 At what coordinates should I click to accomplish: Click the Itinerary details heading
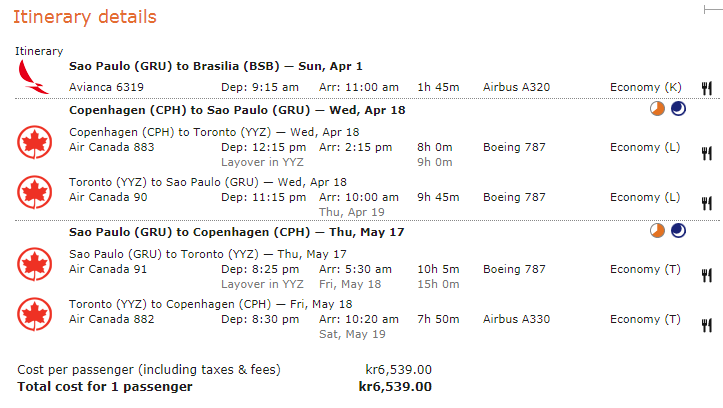click(x=85, y=17)
